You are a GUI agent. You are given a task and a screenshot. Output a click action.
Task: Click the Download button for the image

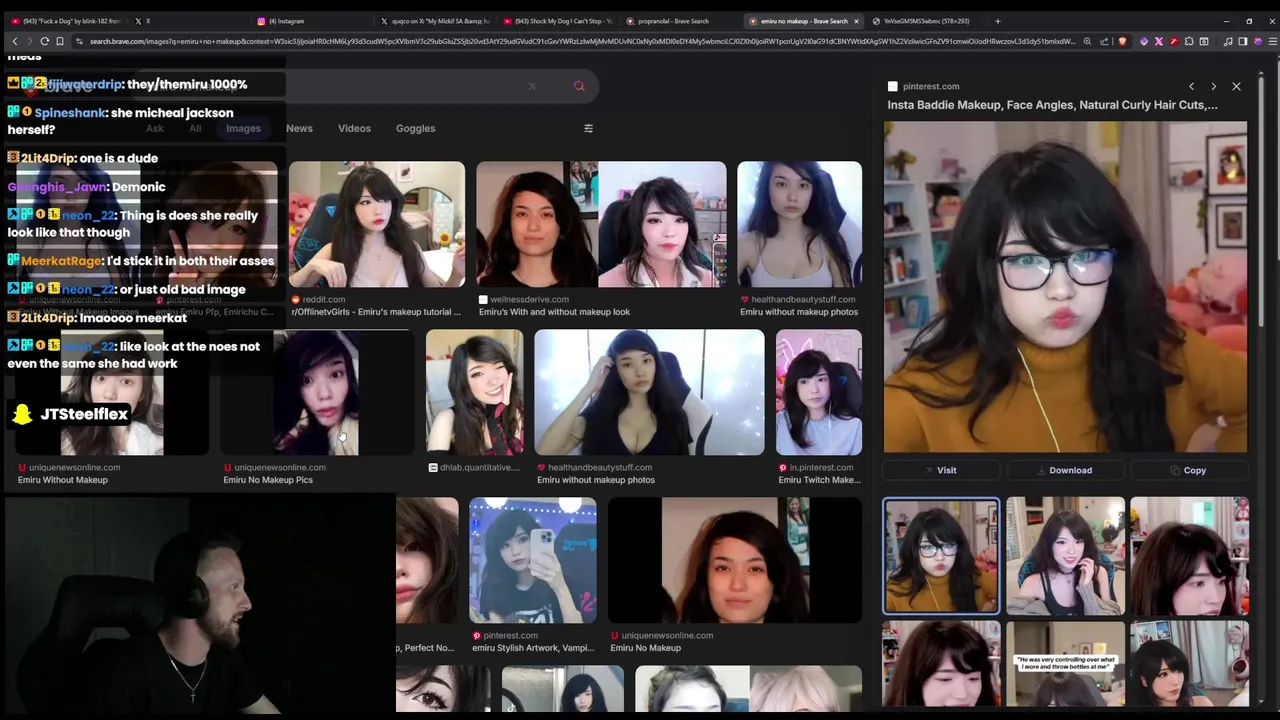click(1064, 470)
